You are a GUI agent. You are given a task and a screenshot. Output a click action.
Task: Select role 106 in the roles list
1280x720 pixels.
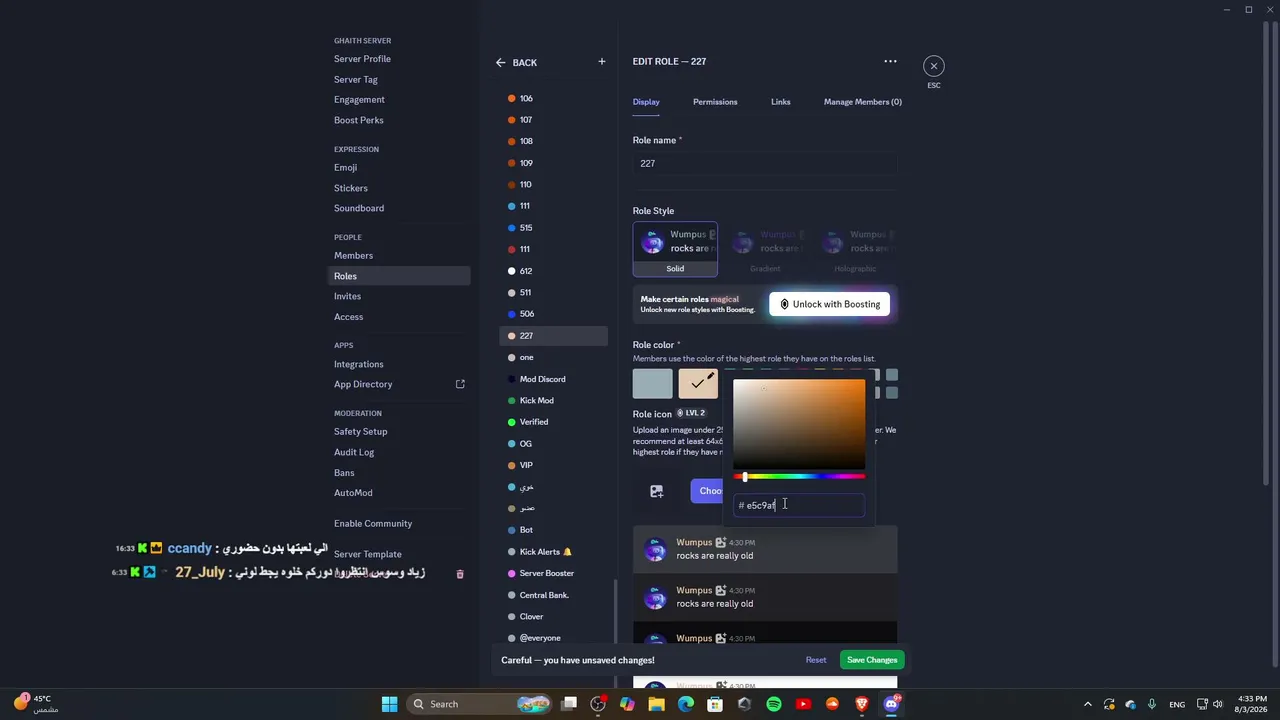[553, 99]
